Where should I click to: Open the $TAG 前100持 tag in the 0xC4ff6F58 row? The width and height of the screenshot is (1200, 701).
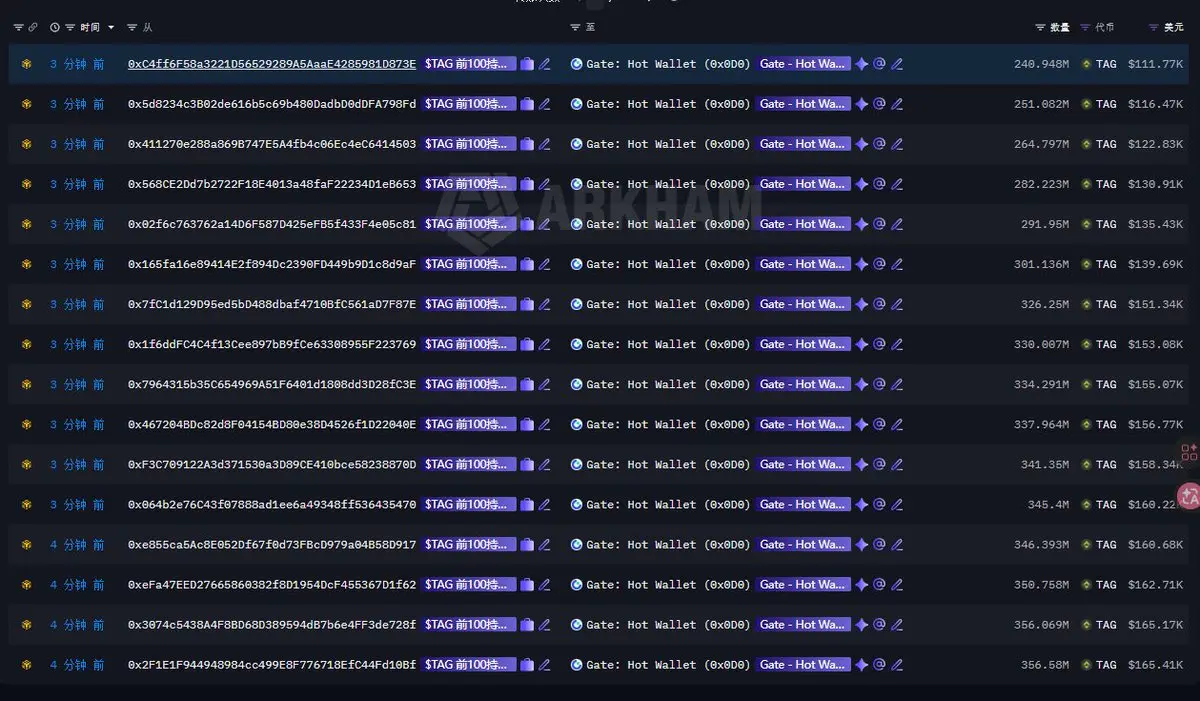tap(469, 64)
